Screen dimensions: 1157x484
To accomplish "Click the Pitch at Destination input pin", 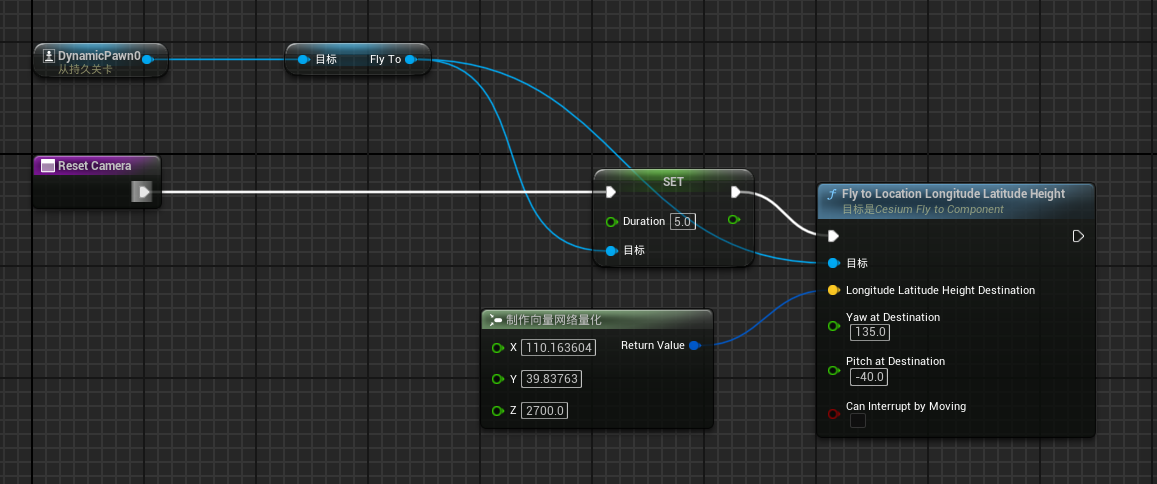I will (x=834, y=370).
